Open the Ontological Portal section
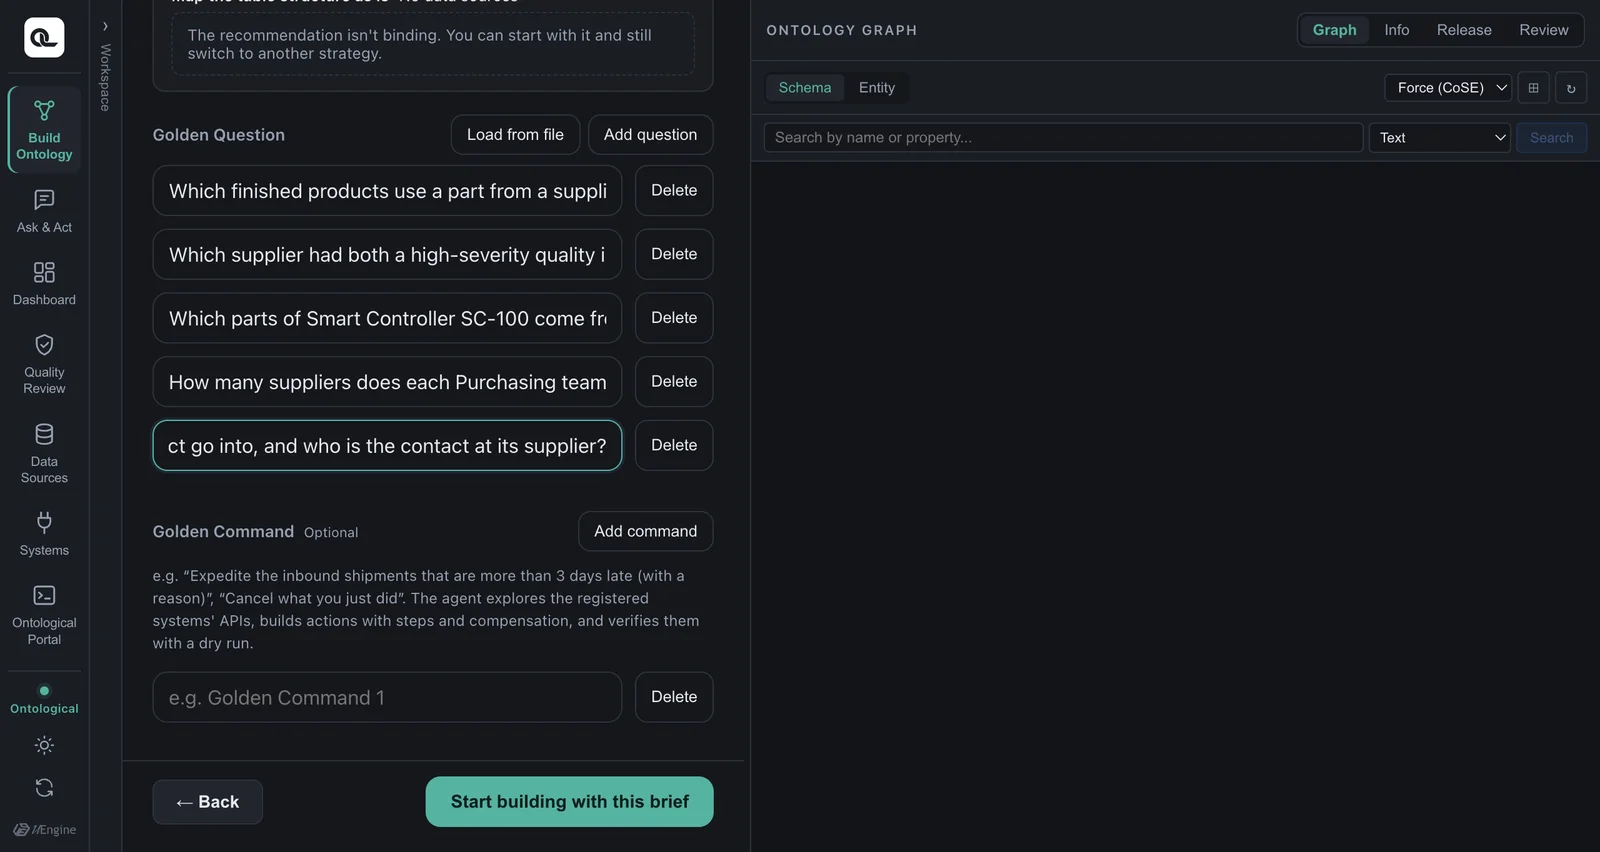 44,615
